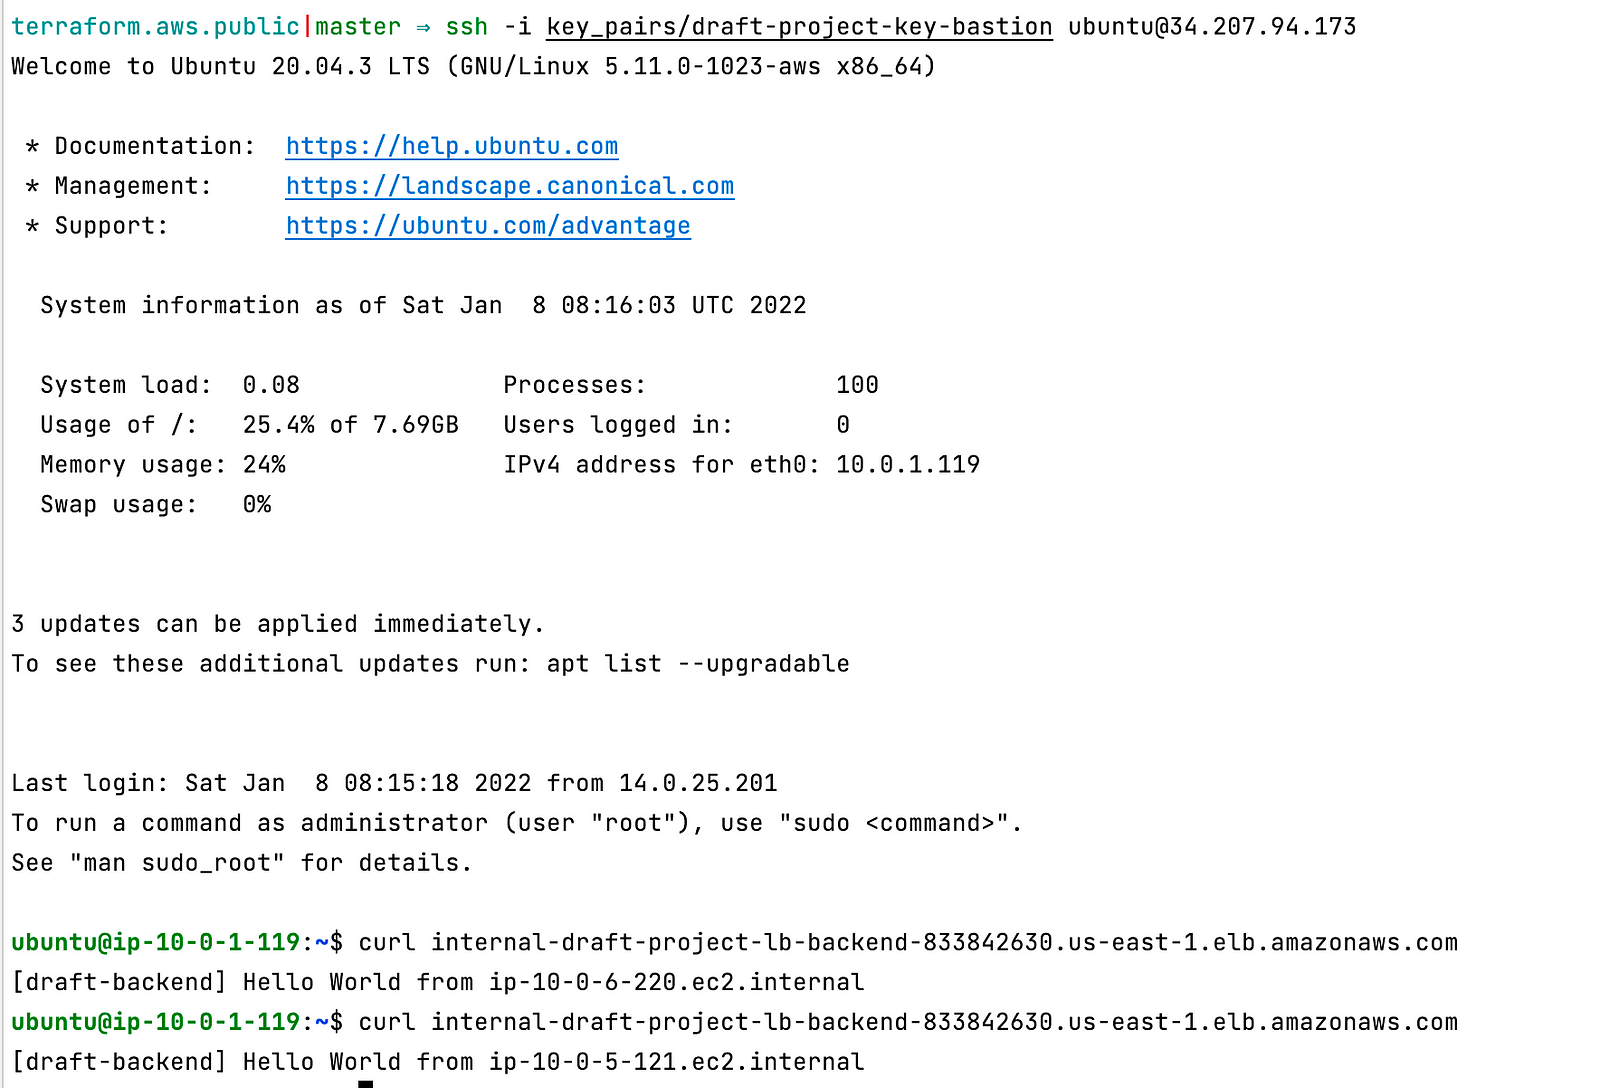Click the System information date line

(423, 306)
